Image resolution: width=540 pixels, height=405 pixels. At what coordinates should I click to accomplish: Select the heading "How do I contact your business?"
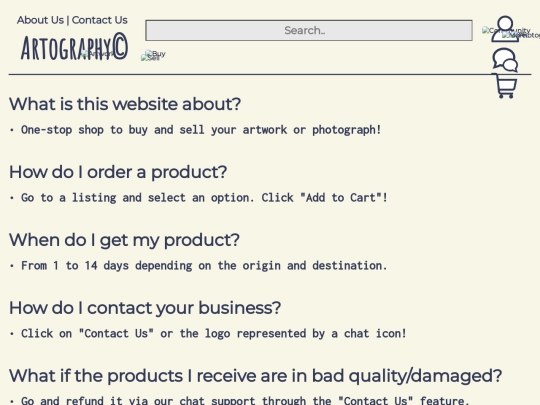145,307
